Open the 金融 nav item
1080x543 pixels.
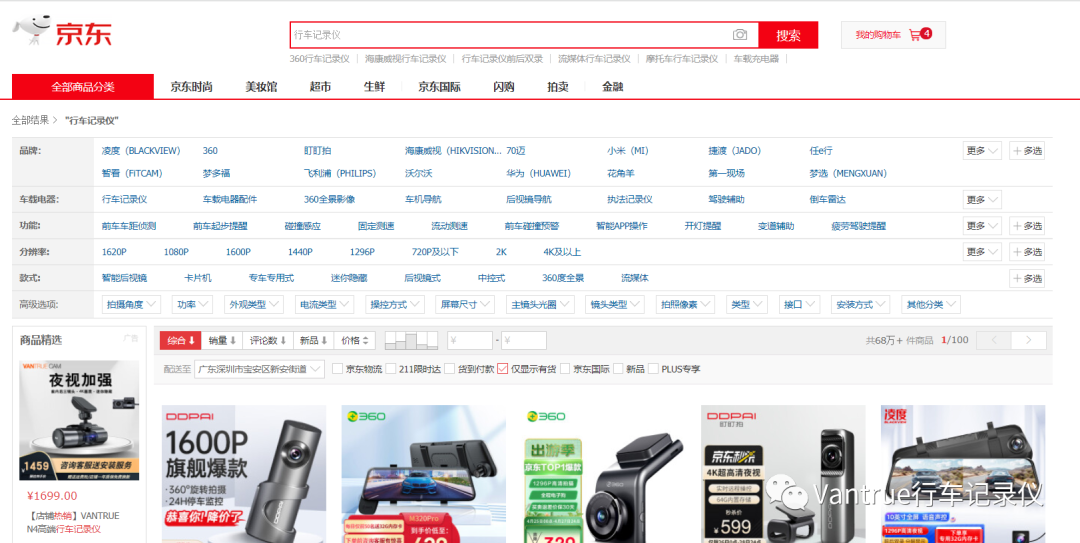612,87
